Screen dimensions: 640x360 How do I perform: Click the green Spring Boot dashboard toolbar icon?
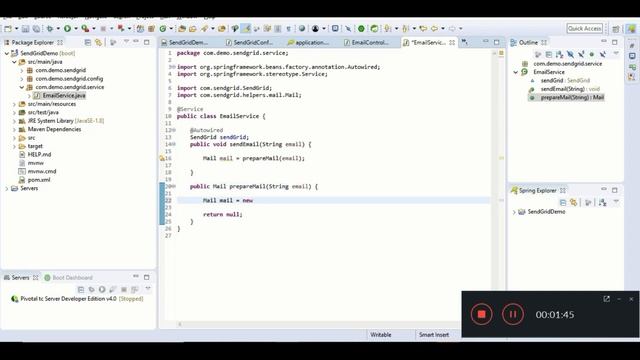pos(361,29)
